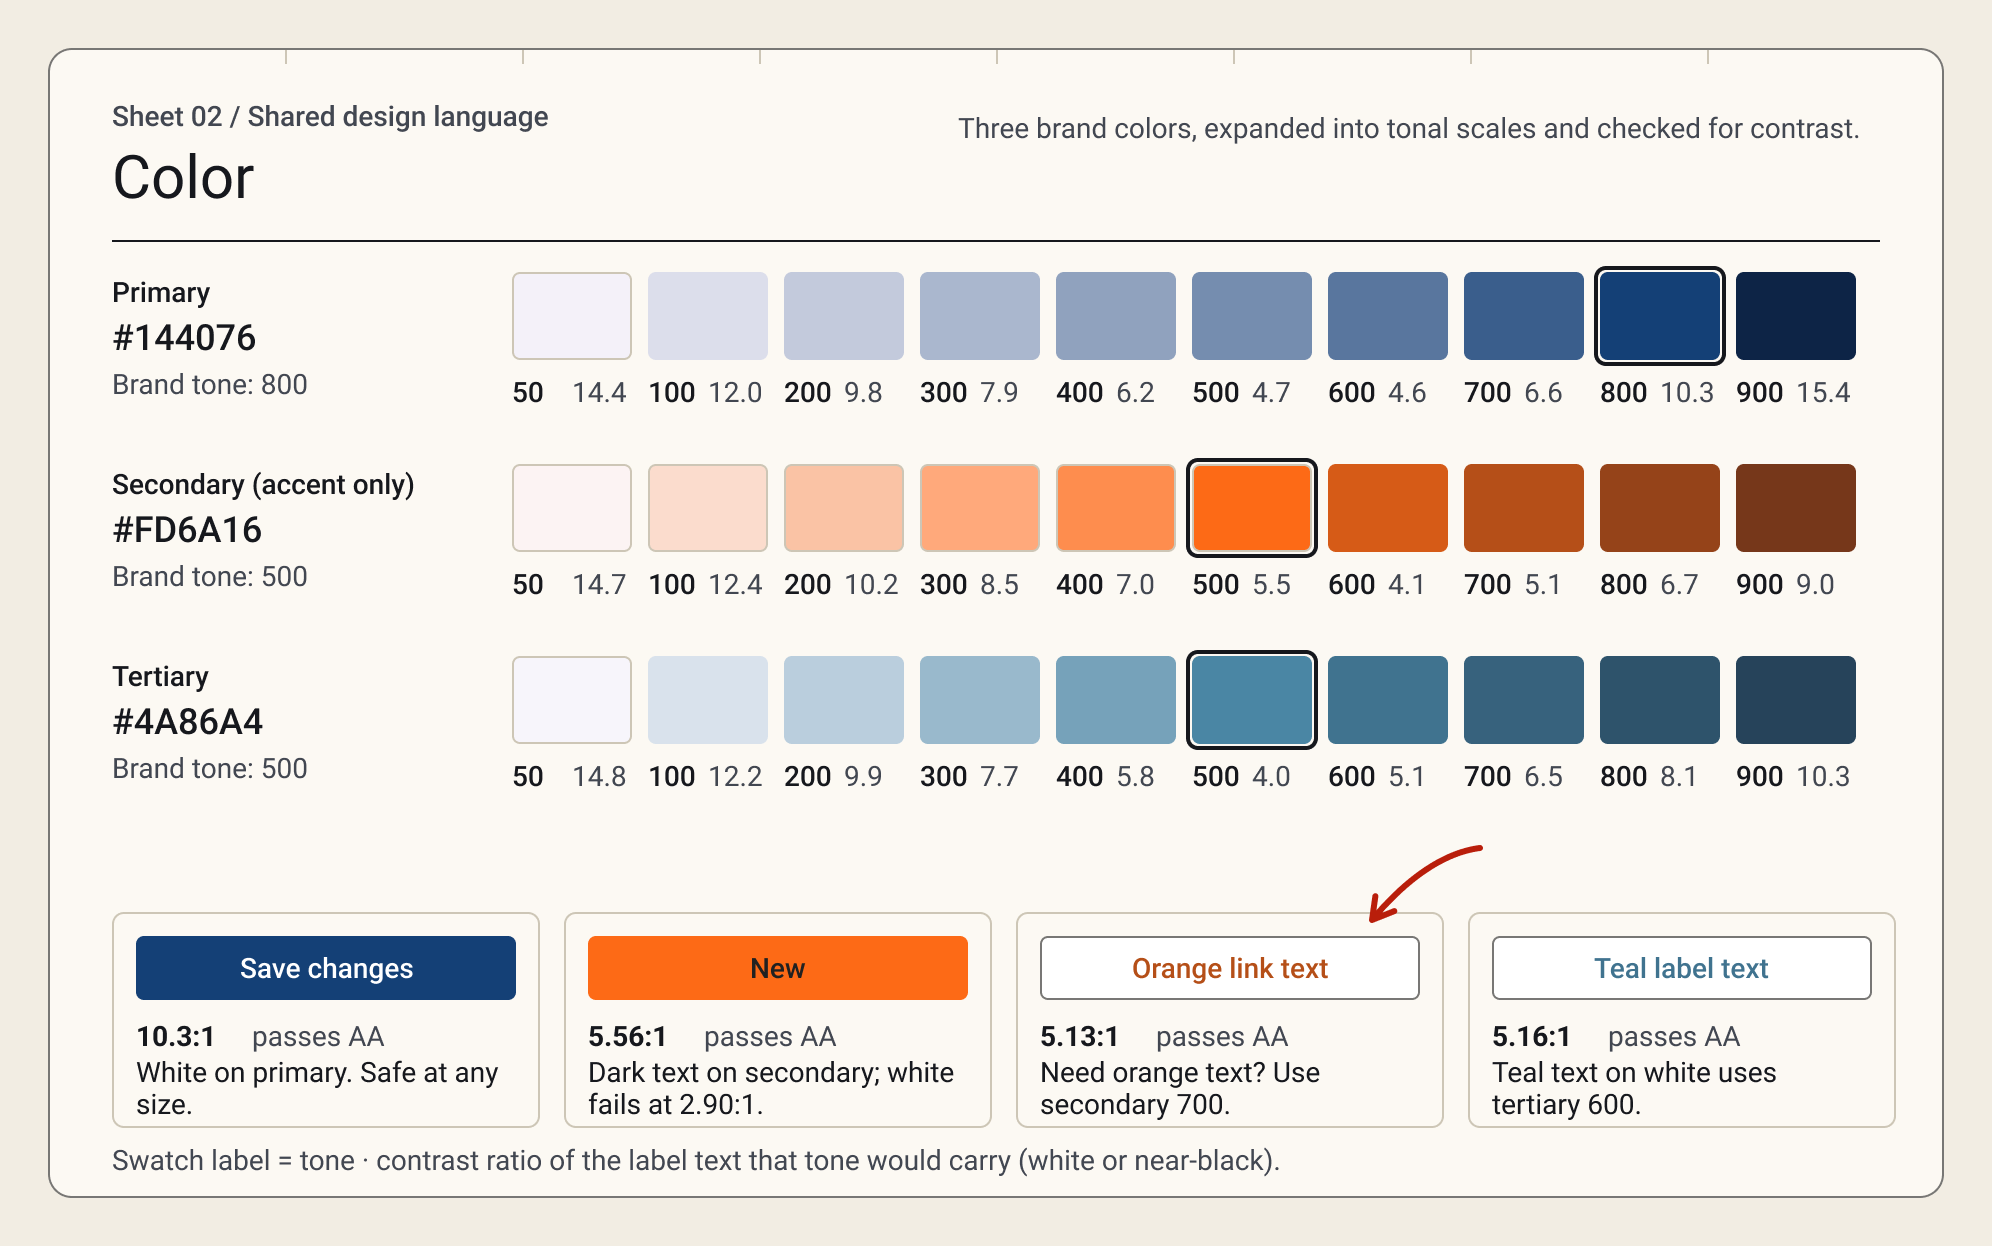Viewport: 1992px width, 1246px height.
Task: Select Secondary 600 swatch
Action: click(x=1388, y=508)
